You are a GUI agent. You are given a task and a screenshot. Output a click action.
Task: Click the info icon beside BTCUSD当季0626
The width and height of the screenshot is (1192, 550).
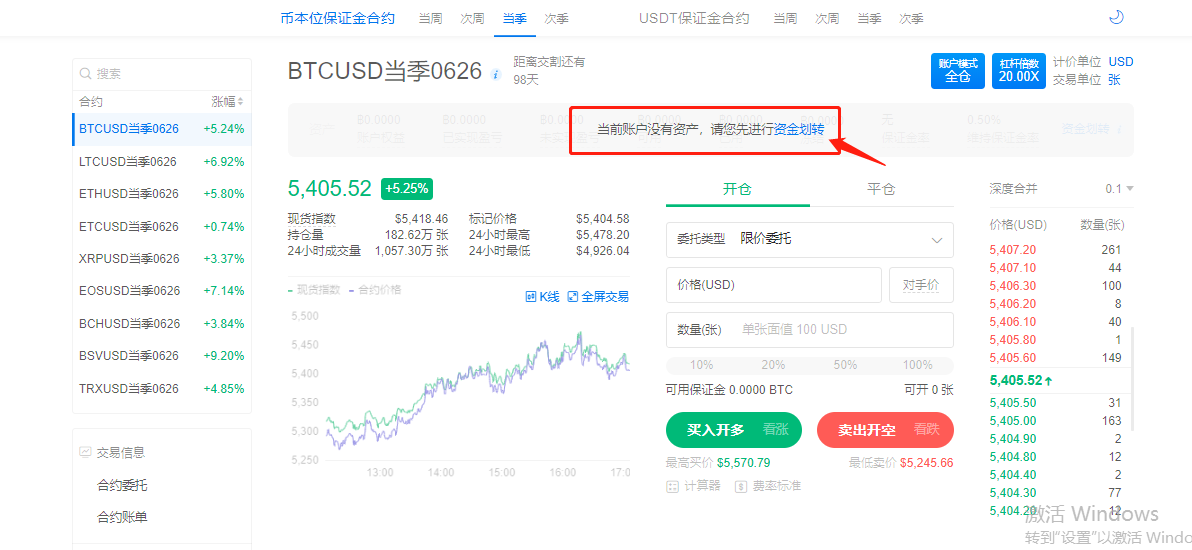point(496,75)
